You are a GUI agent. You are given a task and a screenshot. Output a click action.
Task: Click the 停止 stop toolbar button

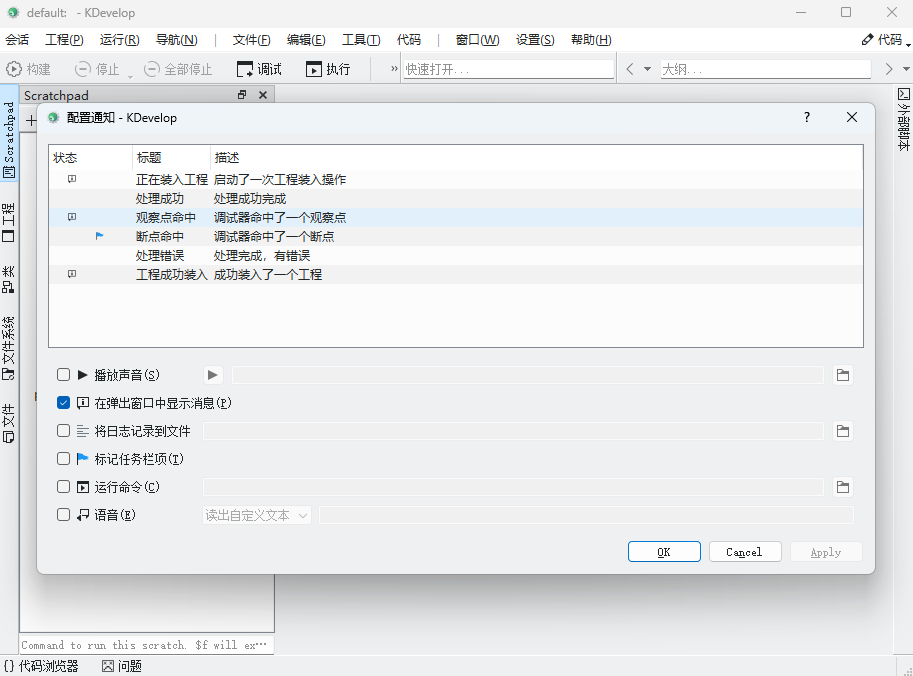(x=97, y=69)
